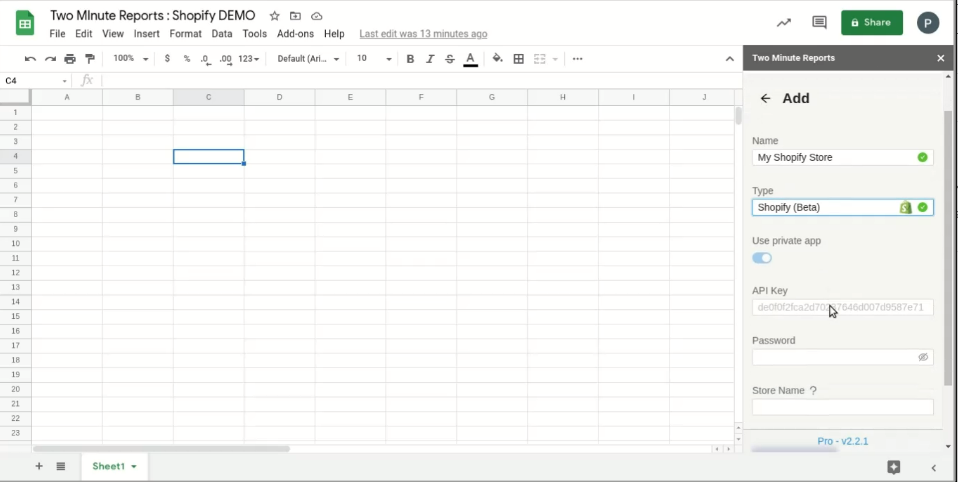Open the comment history icon
Image resolution: width=958 pixels, height=482 pixels.
[819, 23]
